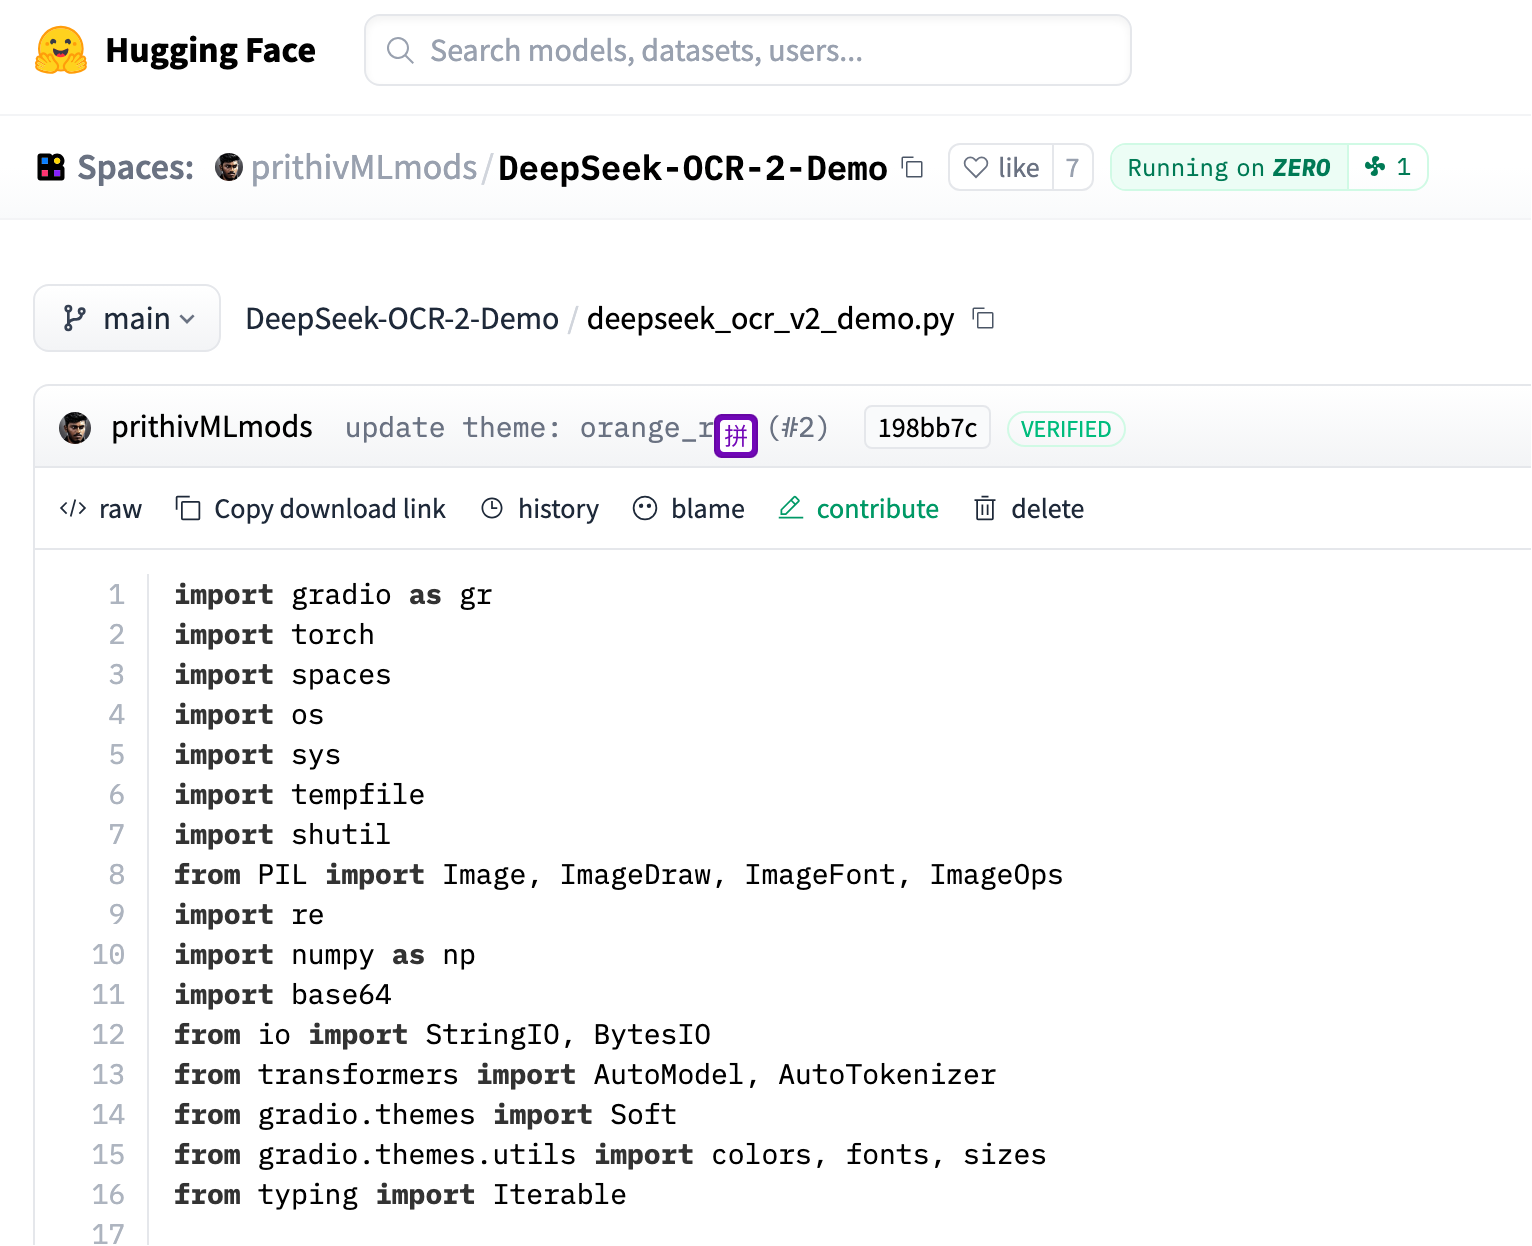Screen dimensions: 1532x1246
Task: Click the history clock icon
Action: point(492,508)
